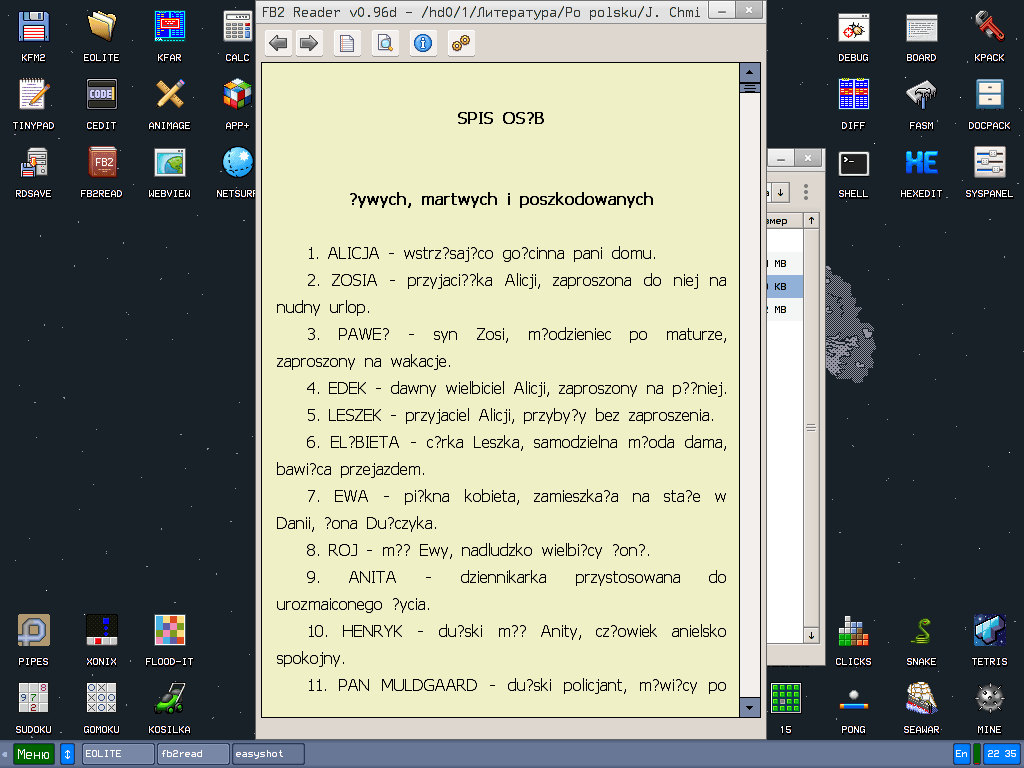Open the green Меню start menu

point(33,754)
